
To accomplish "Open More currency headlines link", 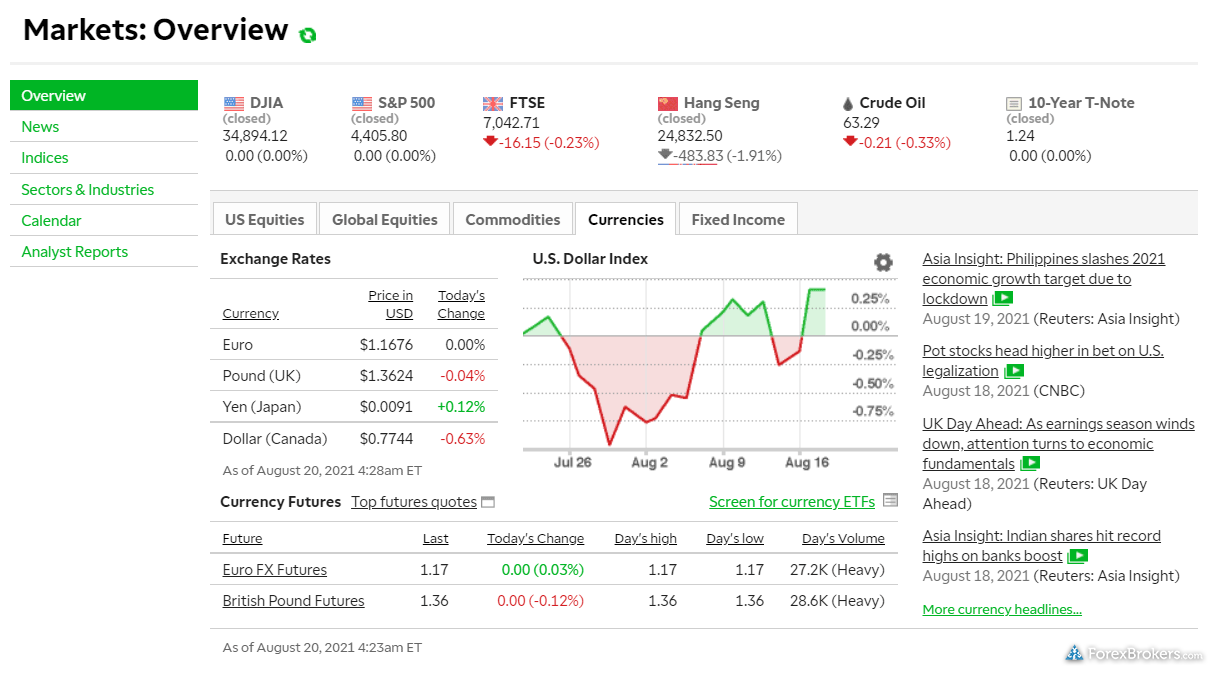I will [x=1002, y=609].
